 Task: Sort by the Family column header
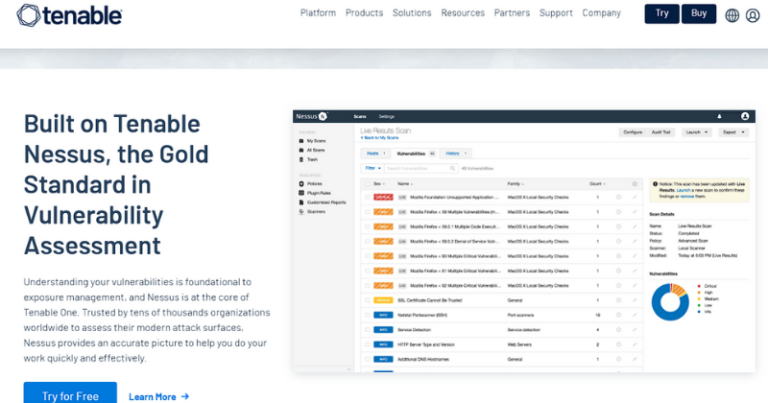click(516, 184)
